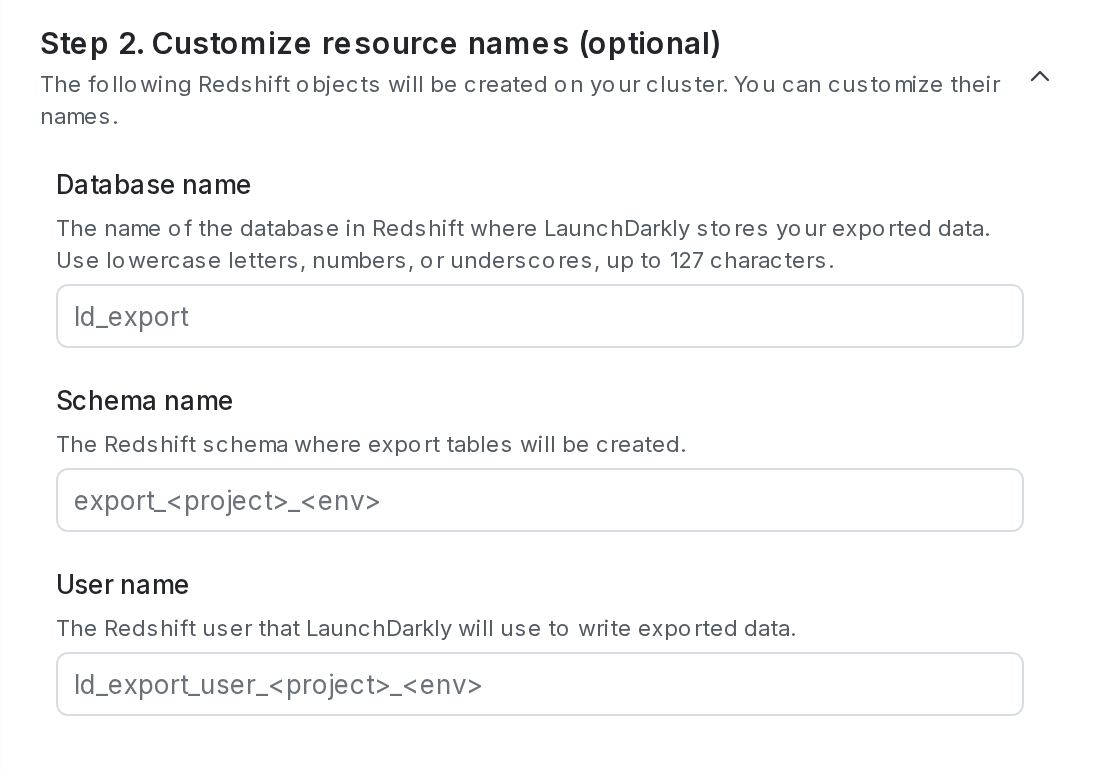The width and height of the screenshot is (1116, 772).
Task: Click the 'Schema name' label
Action: [x=144, y=401]
